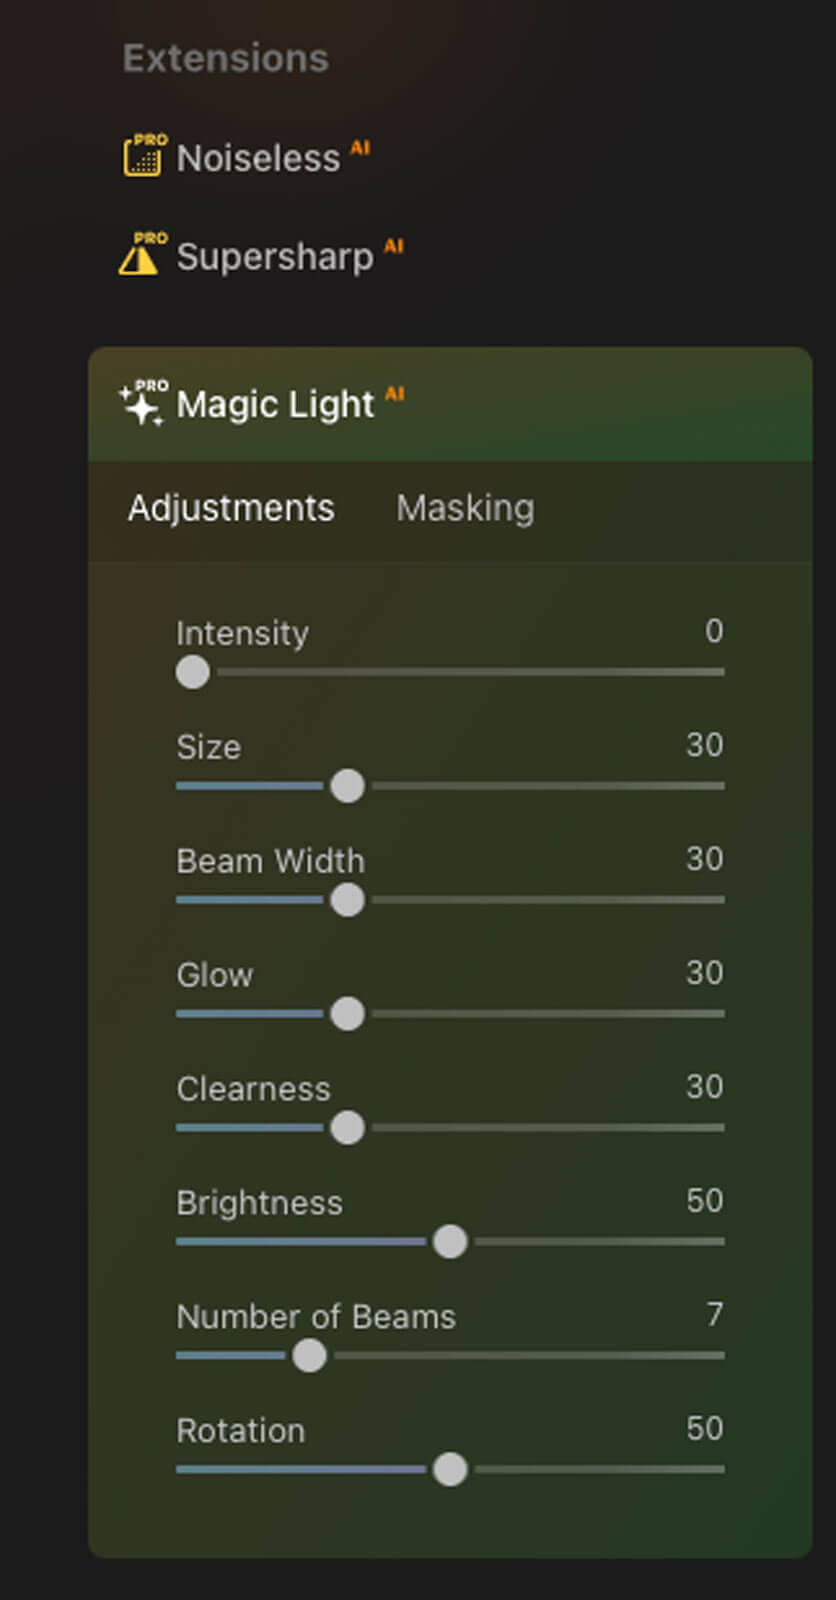
Task: Click the Number of Beams slider knob
Action: pyautogui.click(x=309, y=1356)
